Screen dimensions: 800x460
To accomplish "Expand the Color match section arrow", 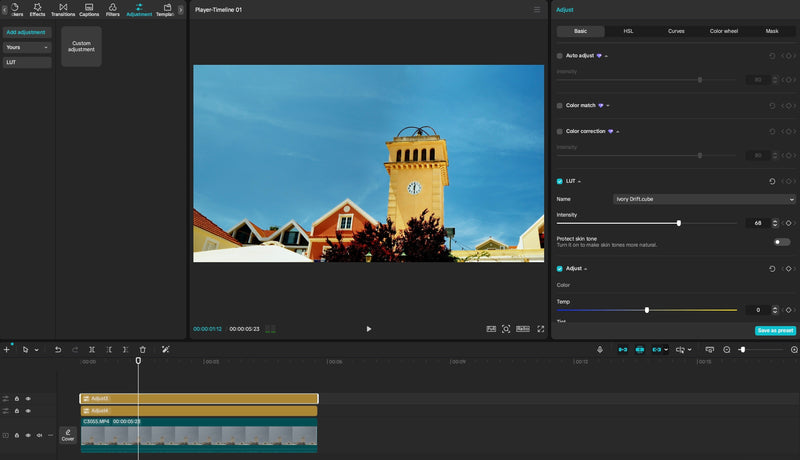I will pyautogui.click(x=608, y=106).
